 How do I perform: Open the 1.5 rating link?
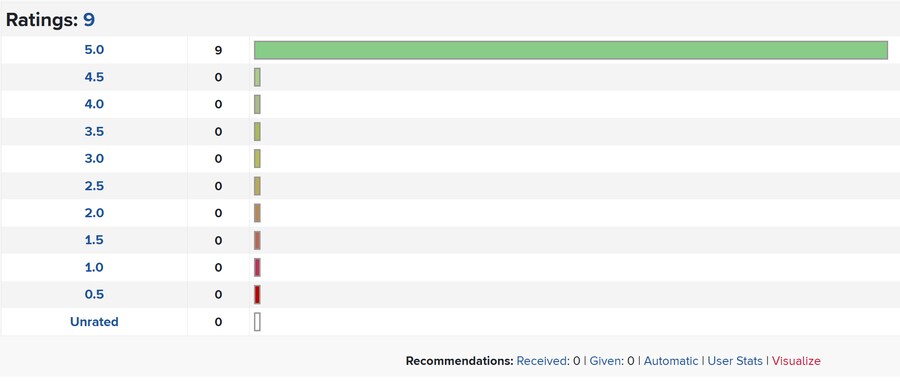[94, 240]
